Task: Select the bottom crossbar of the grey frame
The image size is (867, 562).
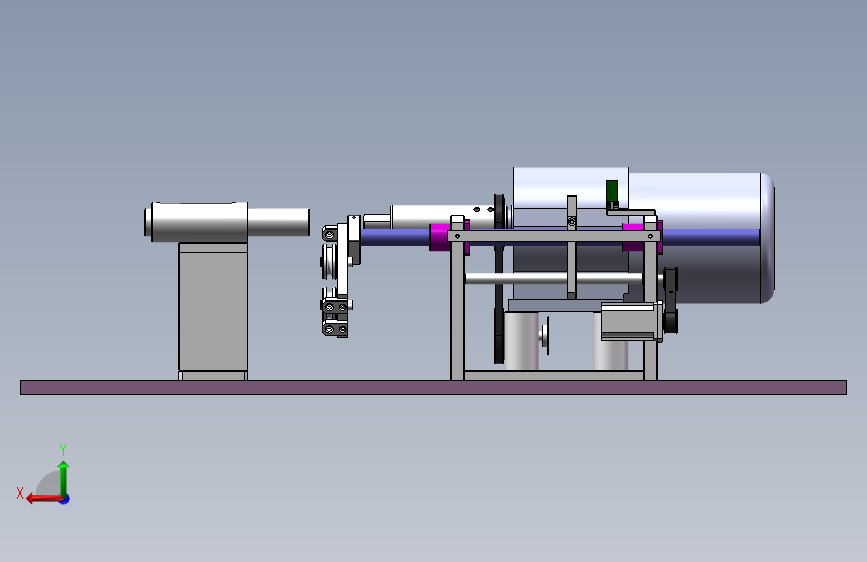Action: click(x=553, y=376)
